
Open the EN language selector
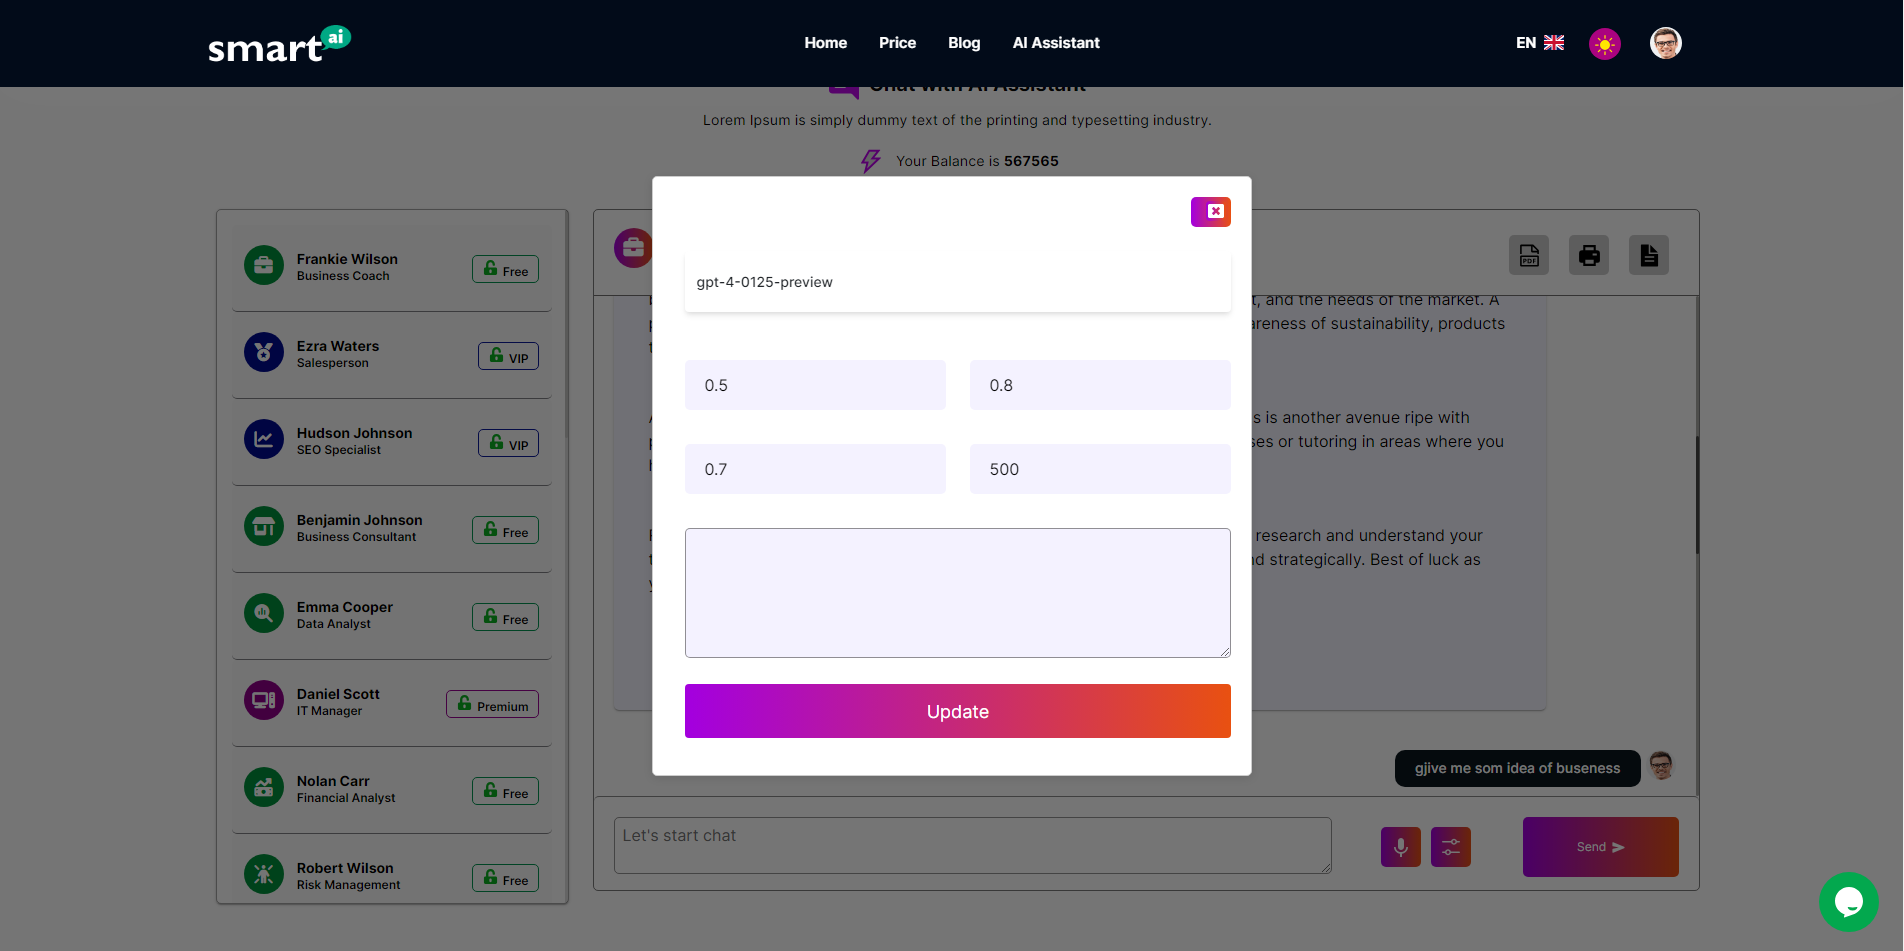click(1539, 43)
